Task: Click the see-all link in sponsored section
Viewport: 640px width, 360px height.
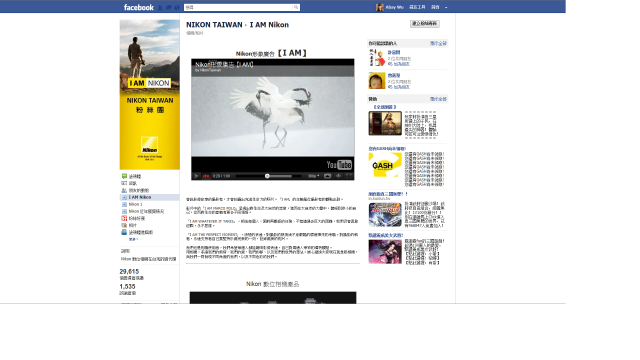Action: tap(438, 99)
